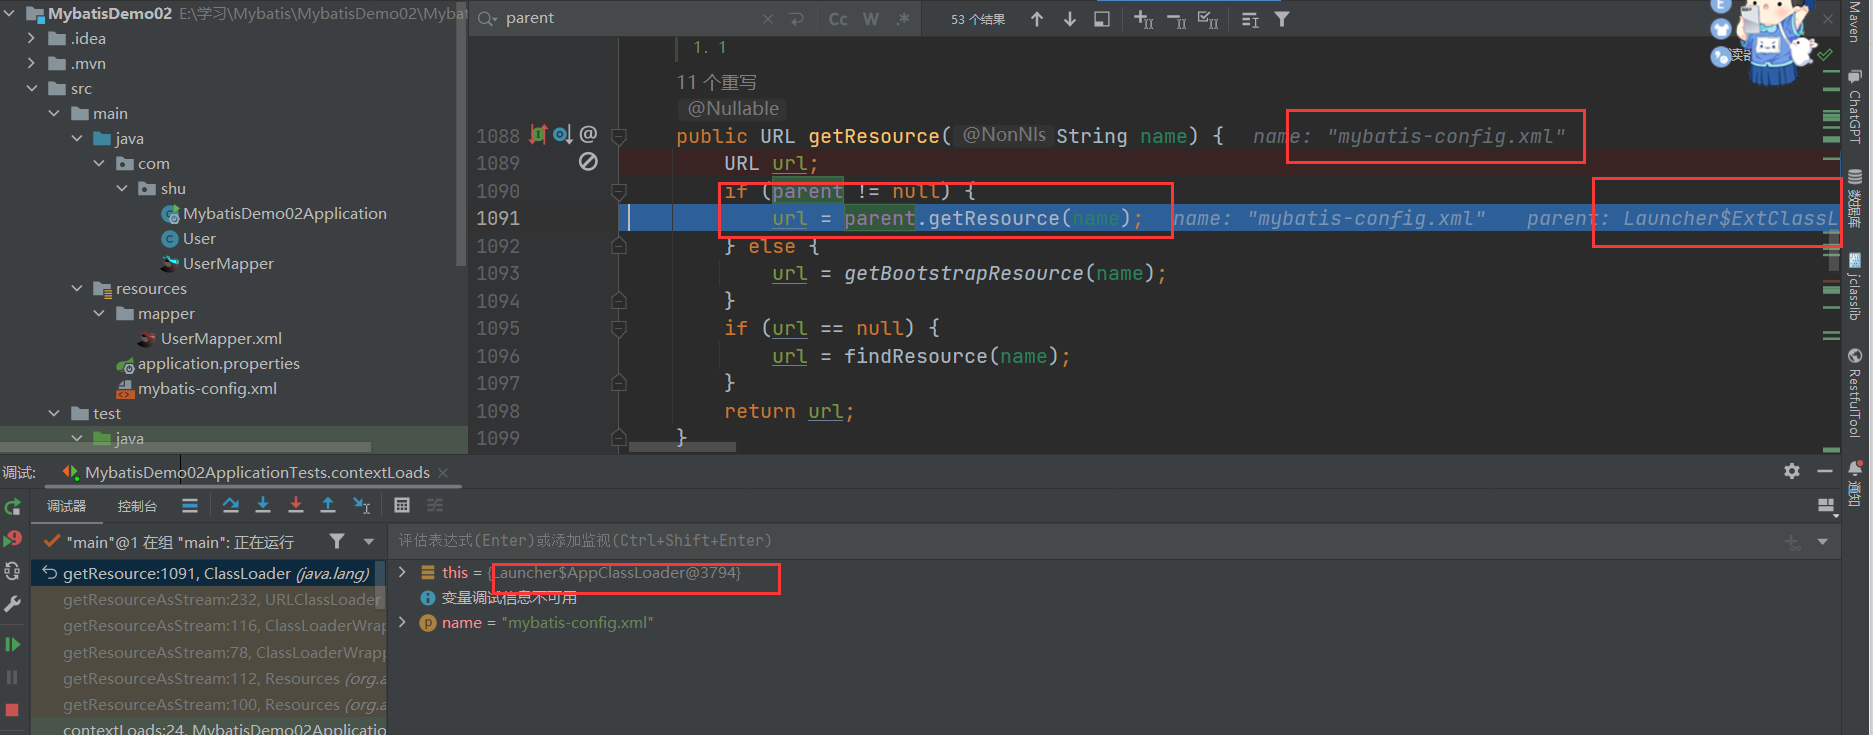Open watch options dropdown arrow

click(x=1822, y=541)
